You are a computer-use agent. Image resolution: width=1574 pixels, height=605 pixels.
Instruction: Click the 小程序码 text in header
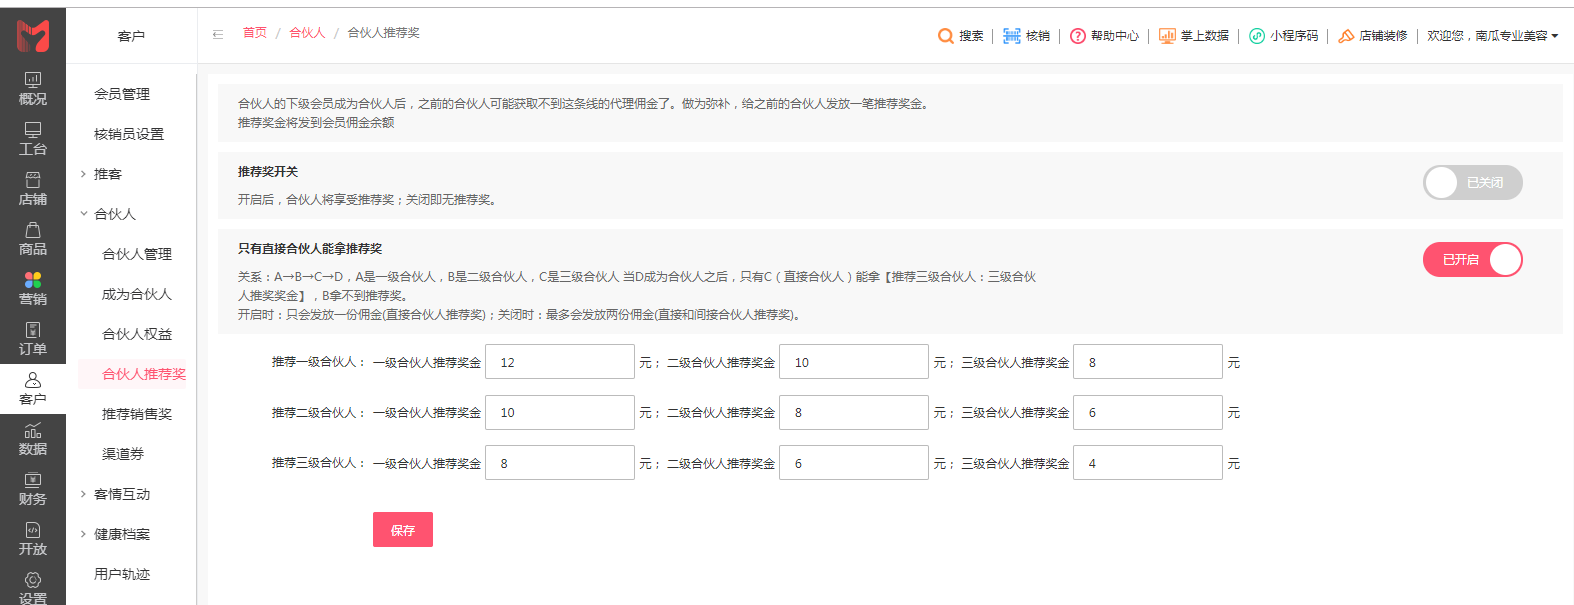pyautogui.click(x=1294, y=36)
